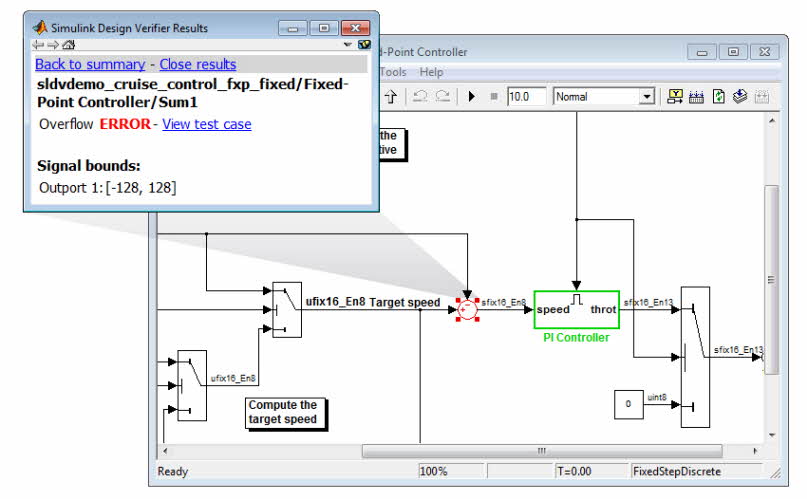This screenshot has height=499, width=807.
Task: Click the Close results link
Action: pyautogui.click(x=198, y=64)
